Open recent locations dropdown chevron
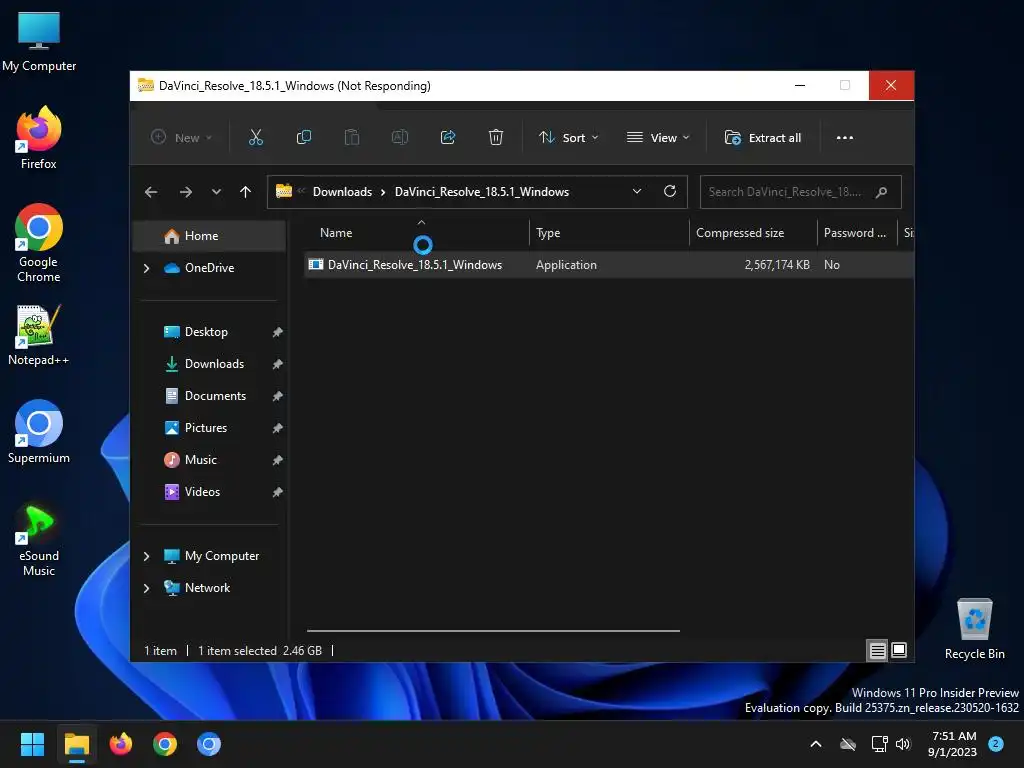This screenshot has width=1024, height=768. click(x=216, y=192)
